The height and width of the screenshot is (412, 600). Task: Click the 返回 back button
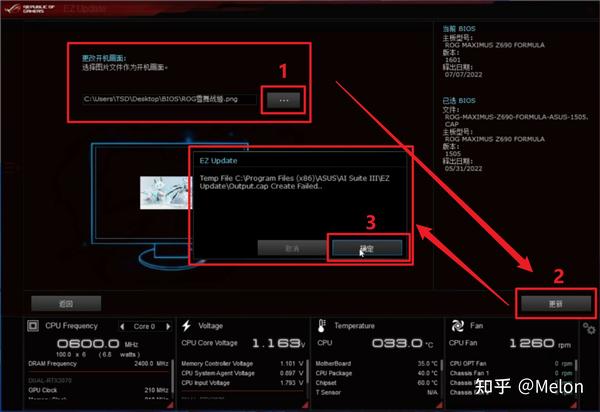tap(66, 304)
